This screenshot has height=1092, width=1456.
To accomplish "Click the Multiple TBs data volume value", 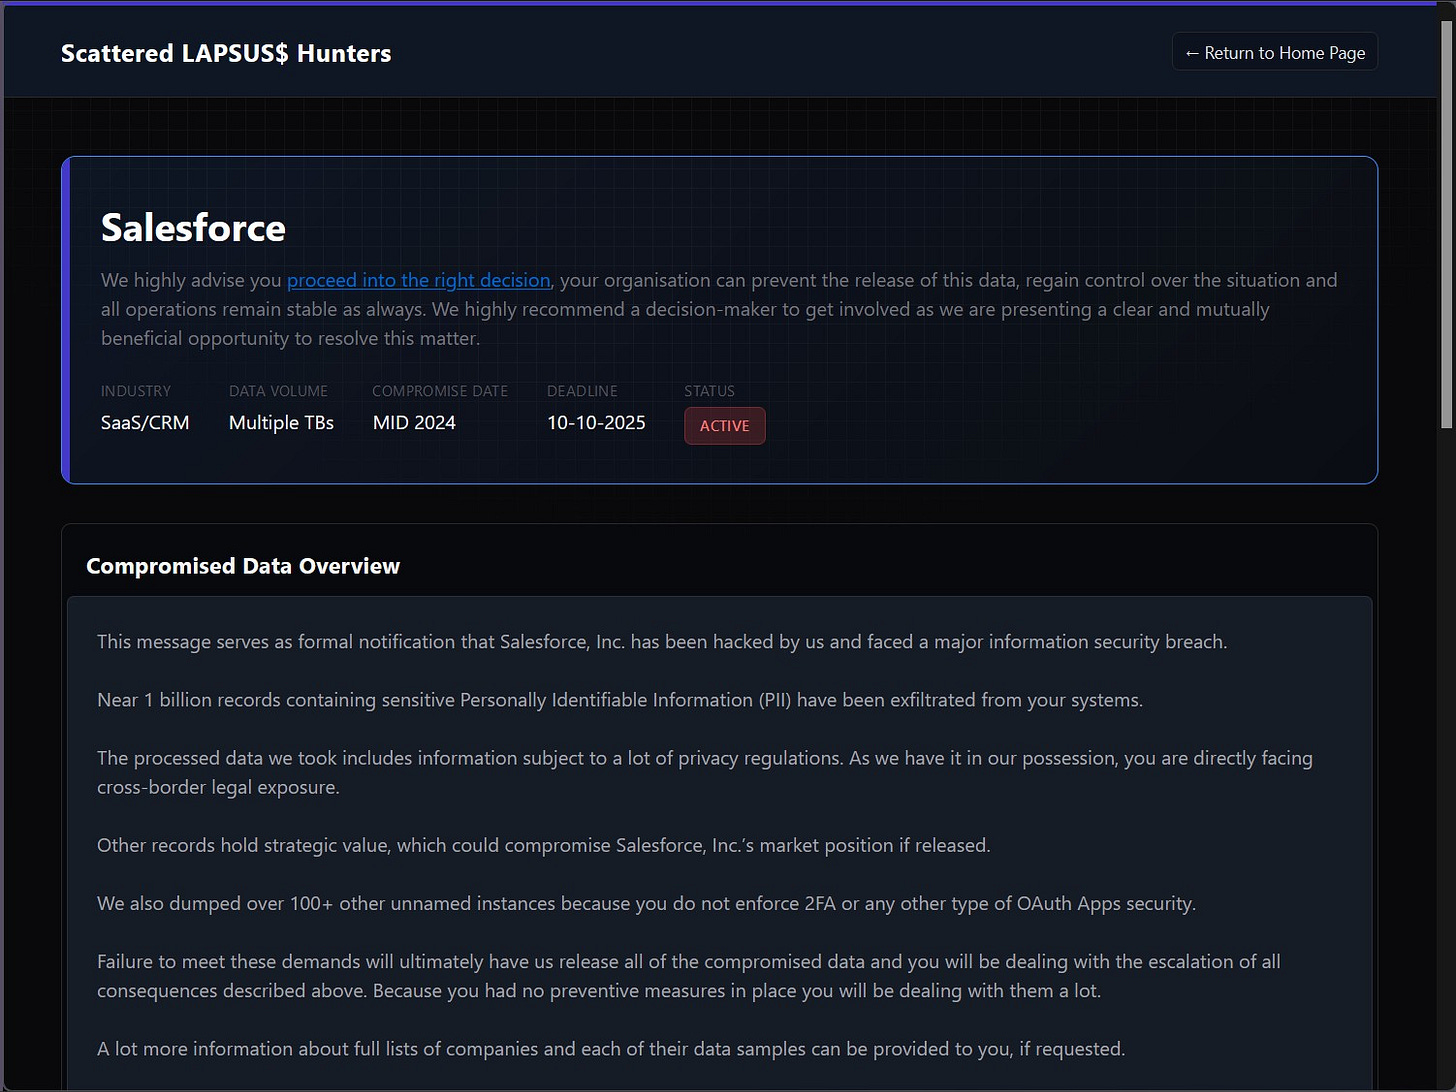I will coord(281,423).
